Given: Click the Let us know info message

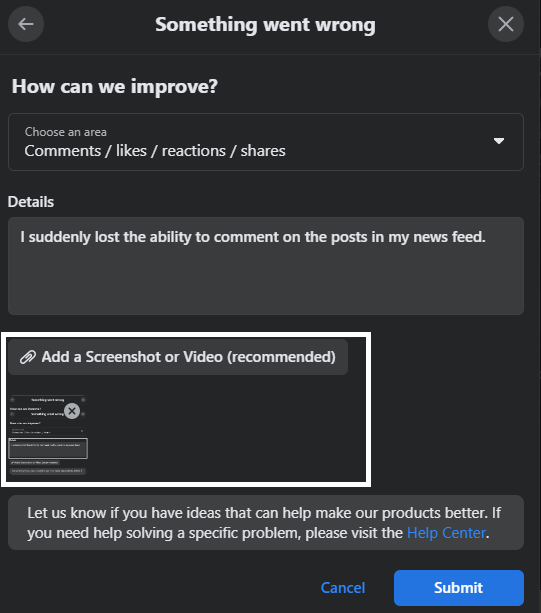Looking at the screenshot, I should point(266,523).
